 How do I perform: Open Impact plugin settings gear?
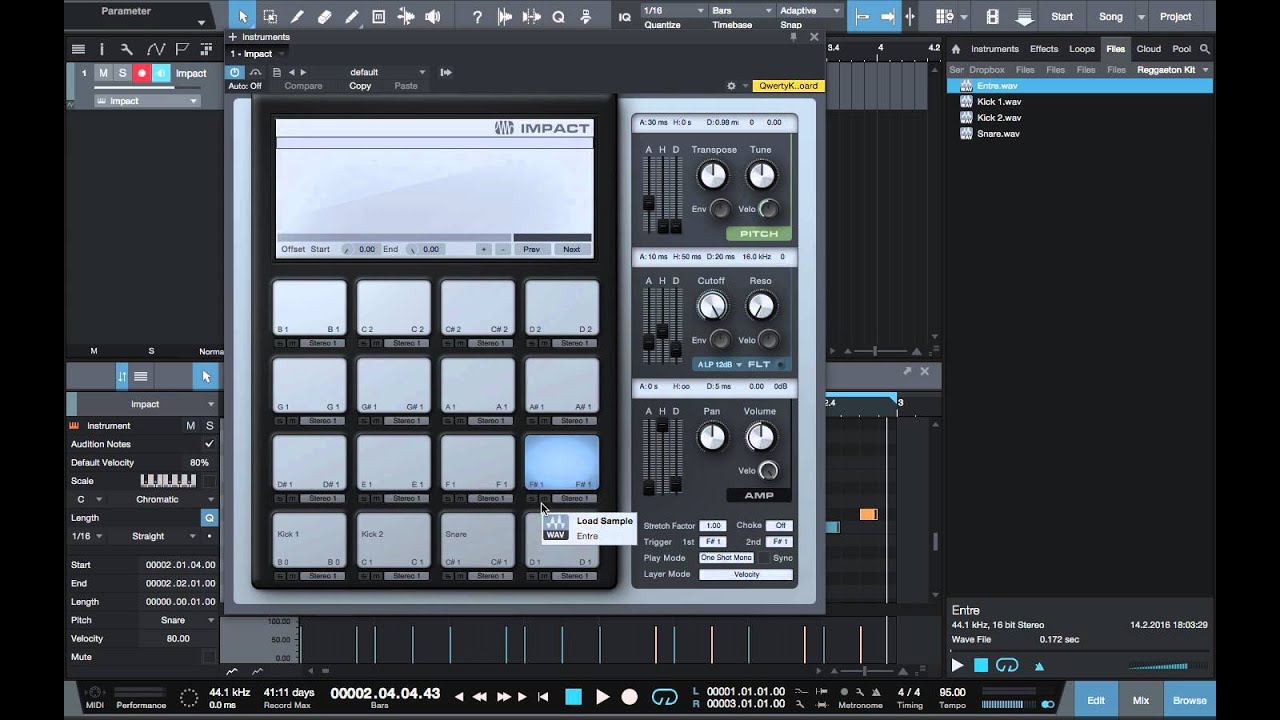tap(731, 86)
